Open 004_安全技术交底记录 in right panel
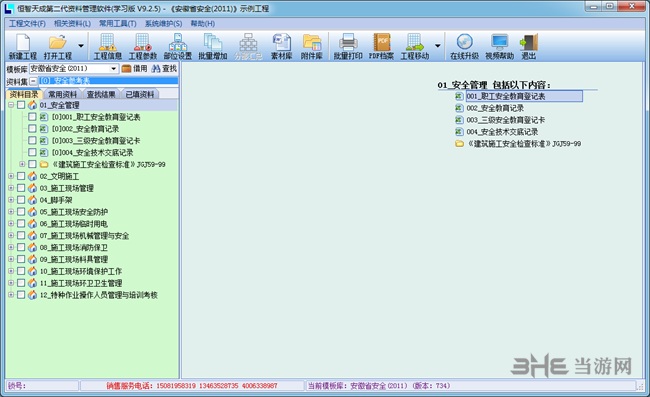 (502, 132)
